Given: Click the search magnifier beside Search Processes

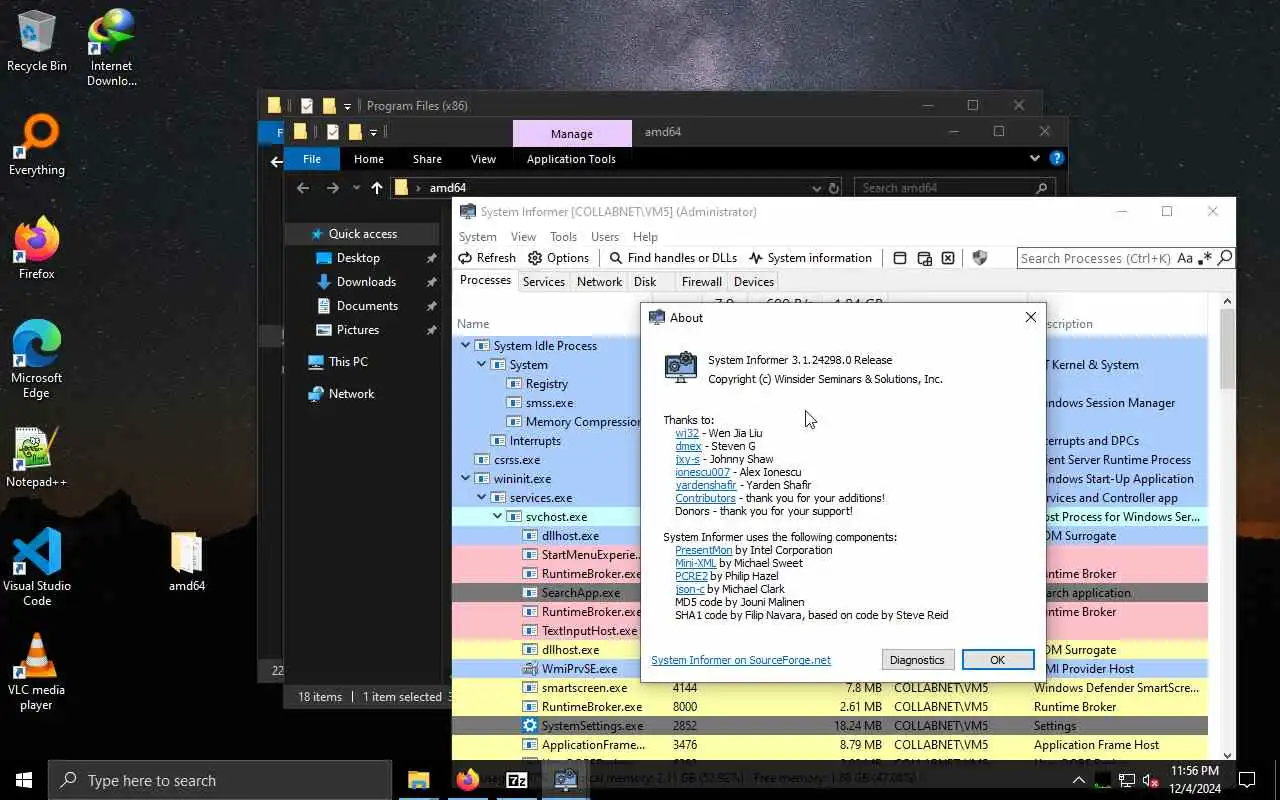Looking at the screenshot, I should (x=1225, y=258).
